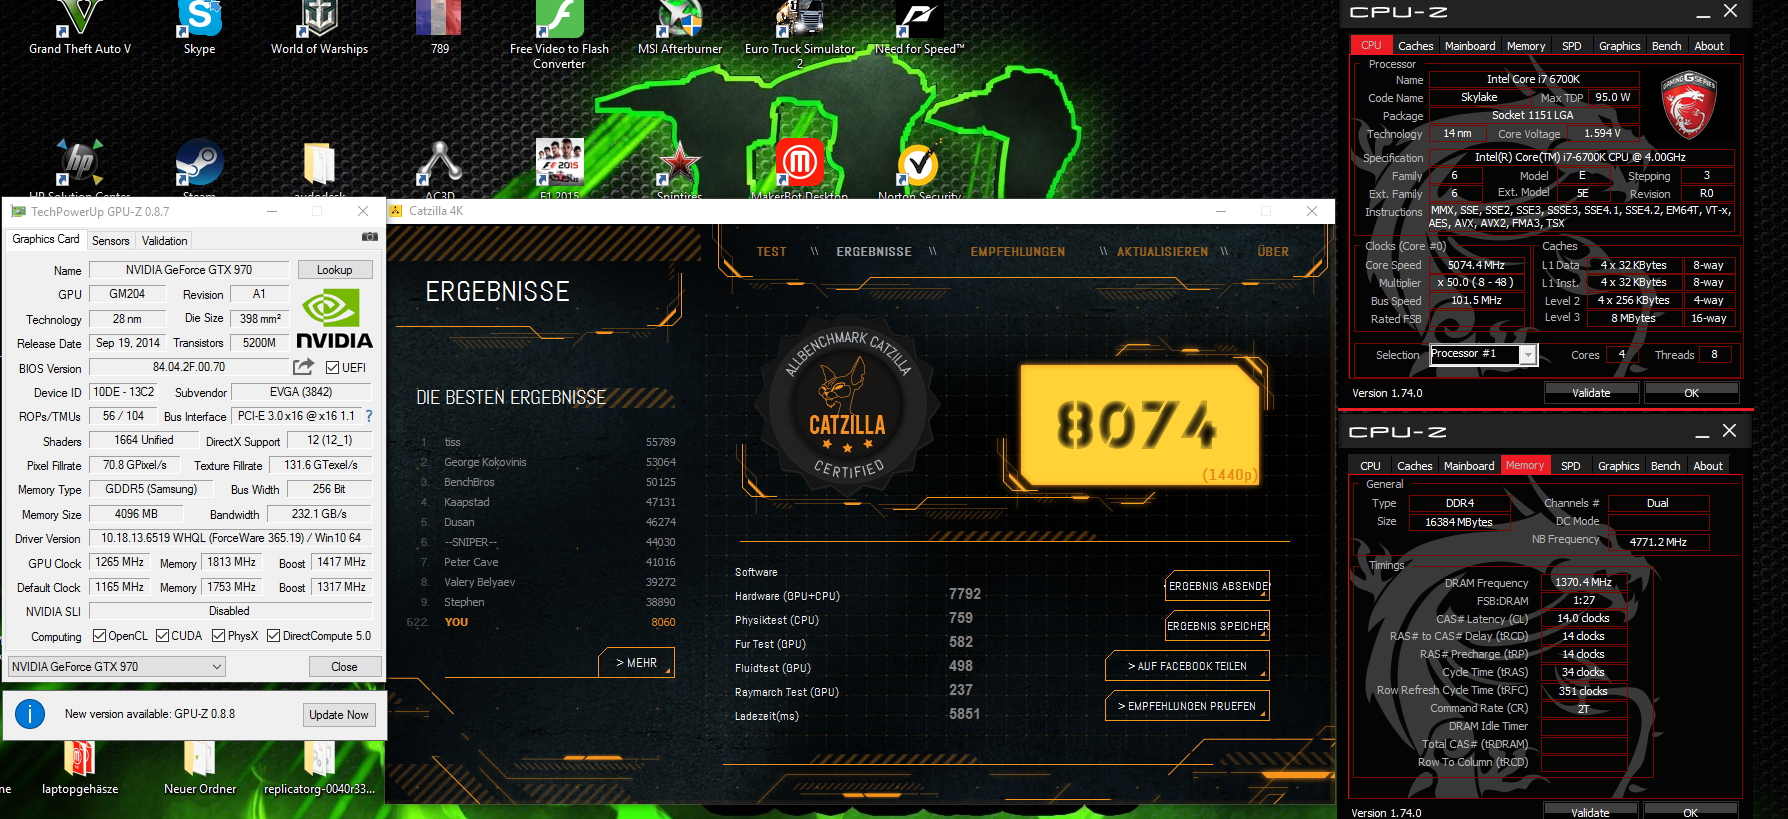1788x819 pixels.
Task: Click the MSI dragon logo in CPU-Z
Action: pos(1689,104)
